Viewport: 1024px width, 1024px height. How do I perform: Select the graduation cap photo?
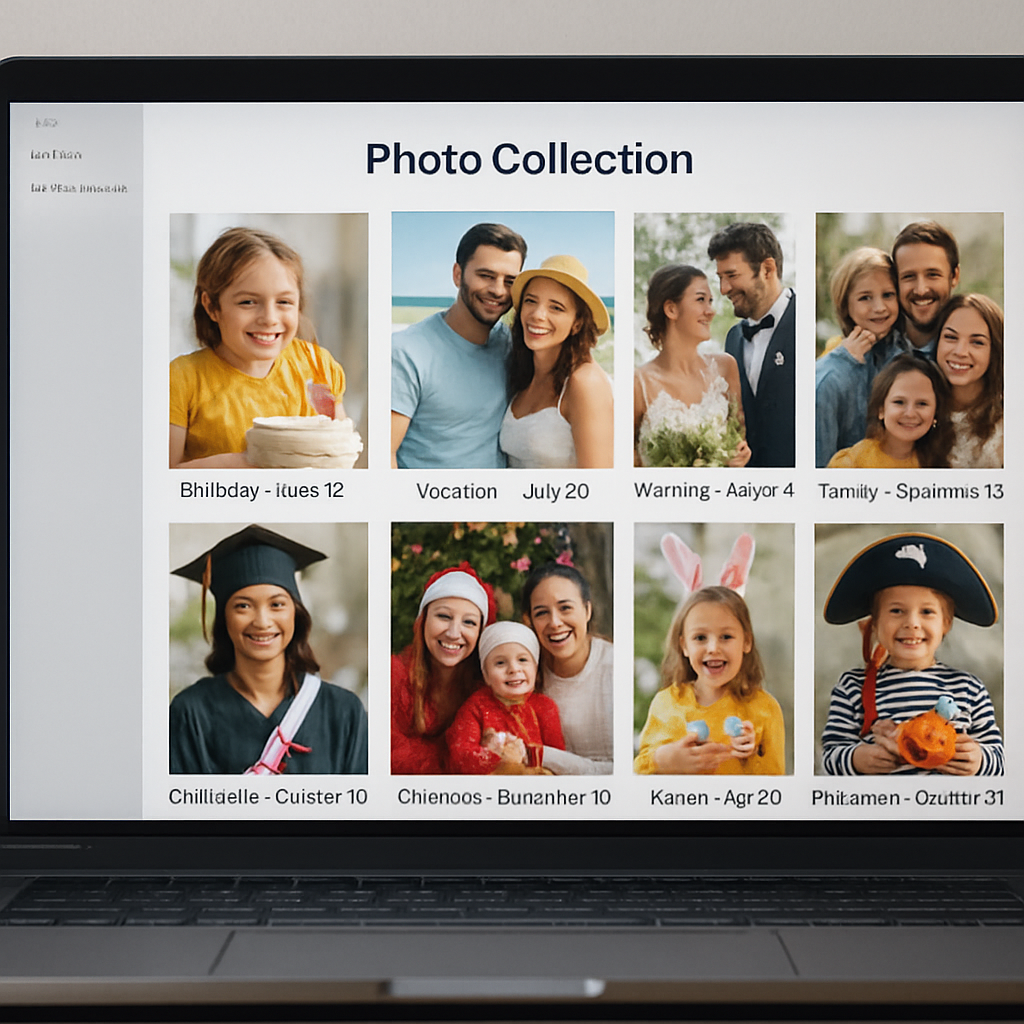(x=268, y=650)
